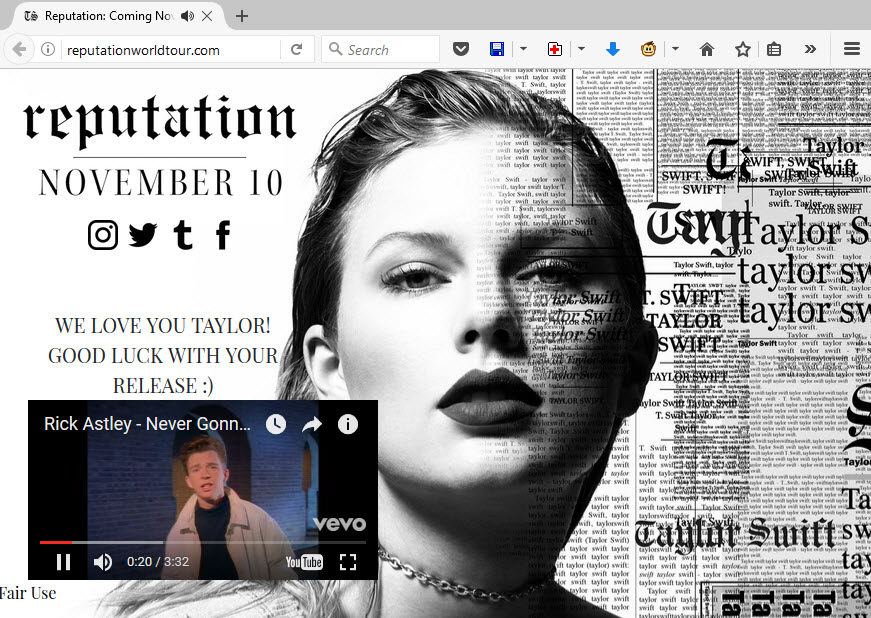Screen dimensions: 871x618
Task: Click the NOVEMBER 10 text
Action: click(x=161, y=183)
